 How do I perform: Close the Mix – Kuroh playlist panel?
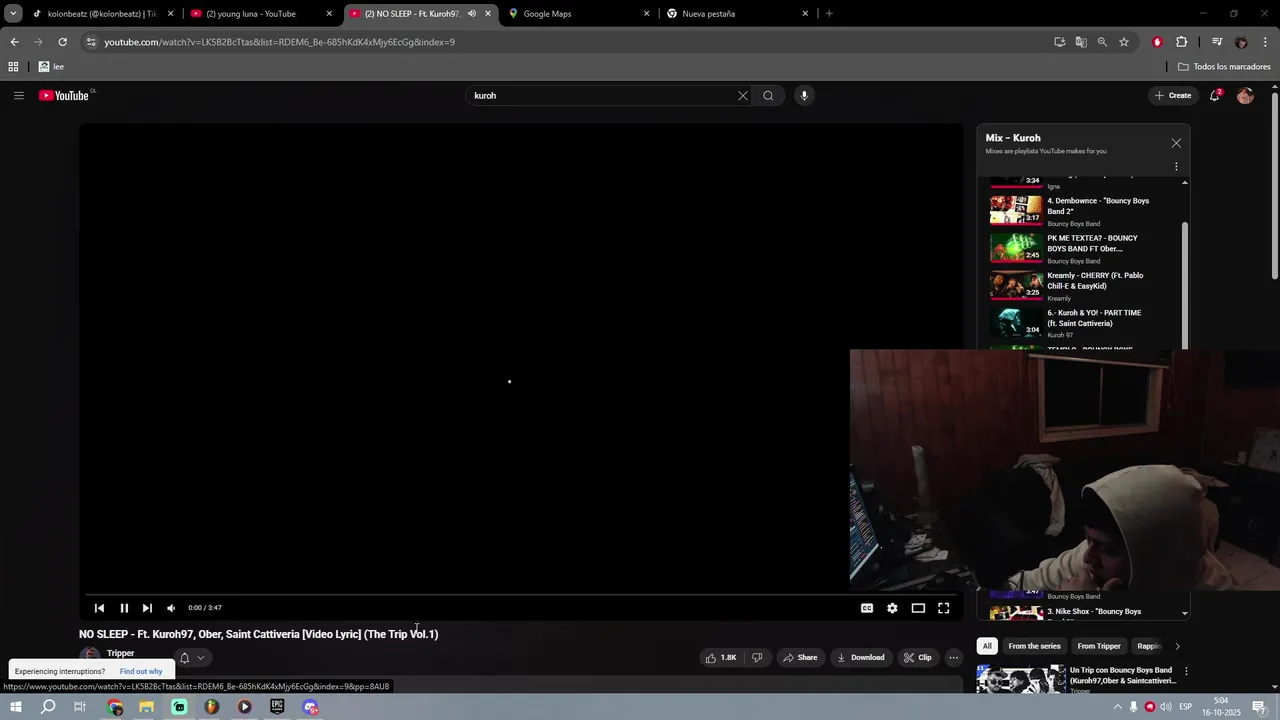click(x=1176, y=143)
